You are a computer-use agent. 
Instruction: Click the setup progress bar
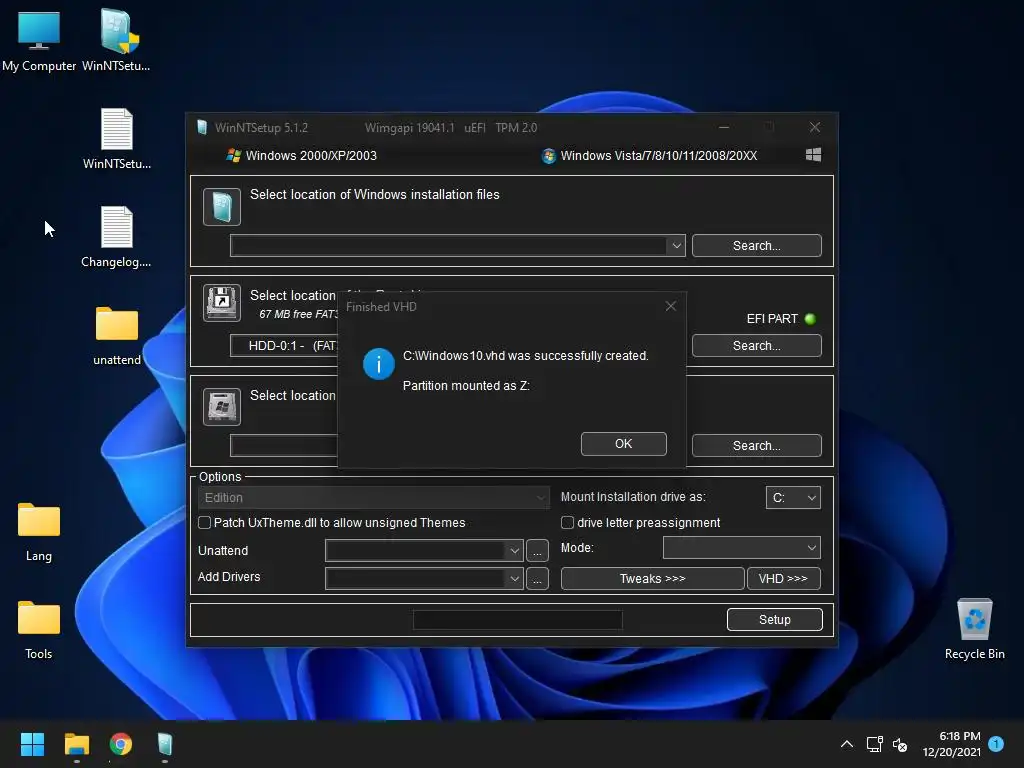tap(518, 620)
